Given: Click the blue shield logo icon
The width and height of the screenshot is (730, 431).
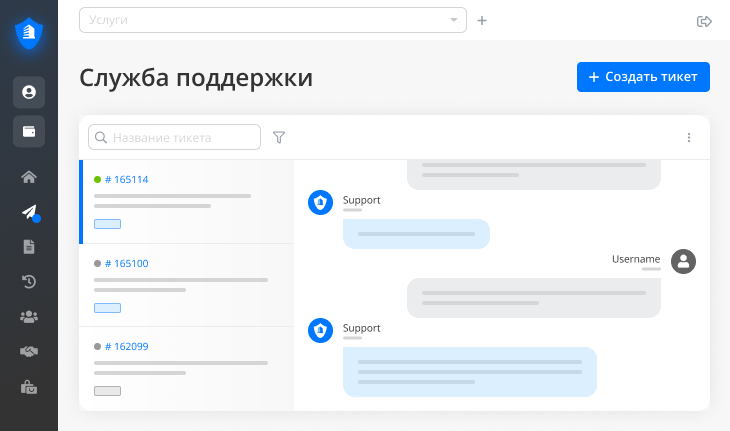Looking at the screenshot, I should tap(29, 34).
